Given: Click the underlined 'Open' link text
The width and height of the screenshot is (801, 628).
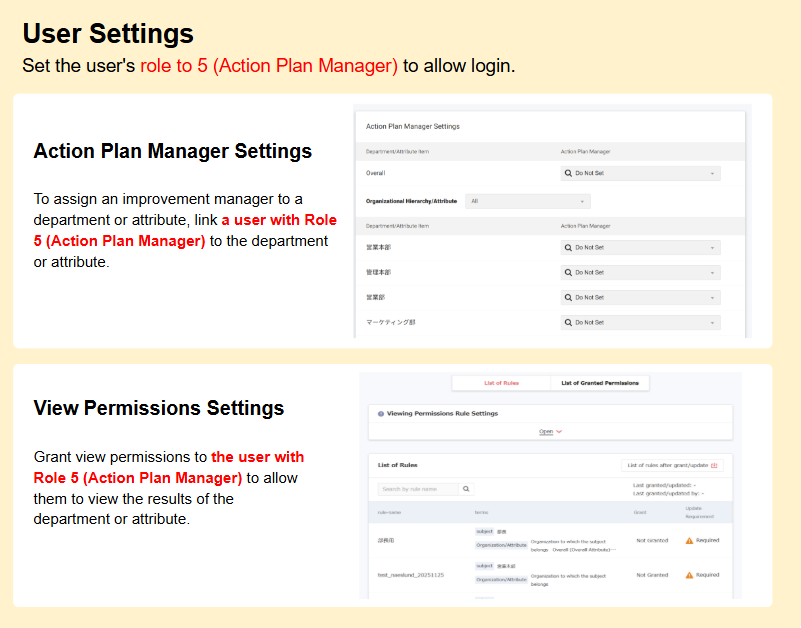Looking at the screenshot, I should (x=546, y=432).
